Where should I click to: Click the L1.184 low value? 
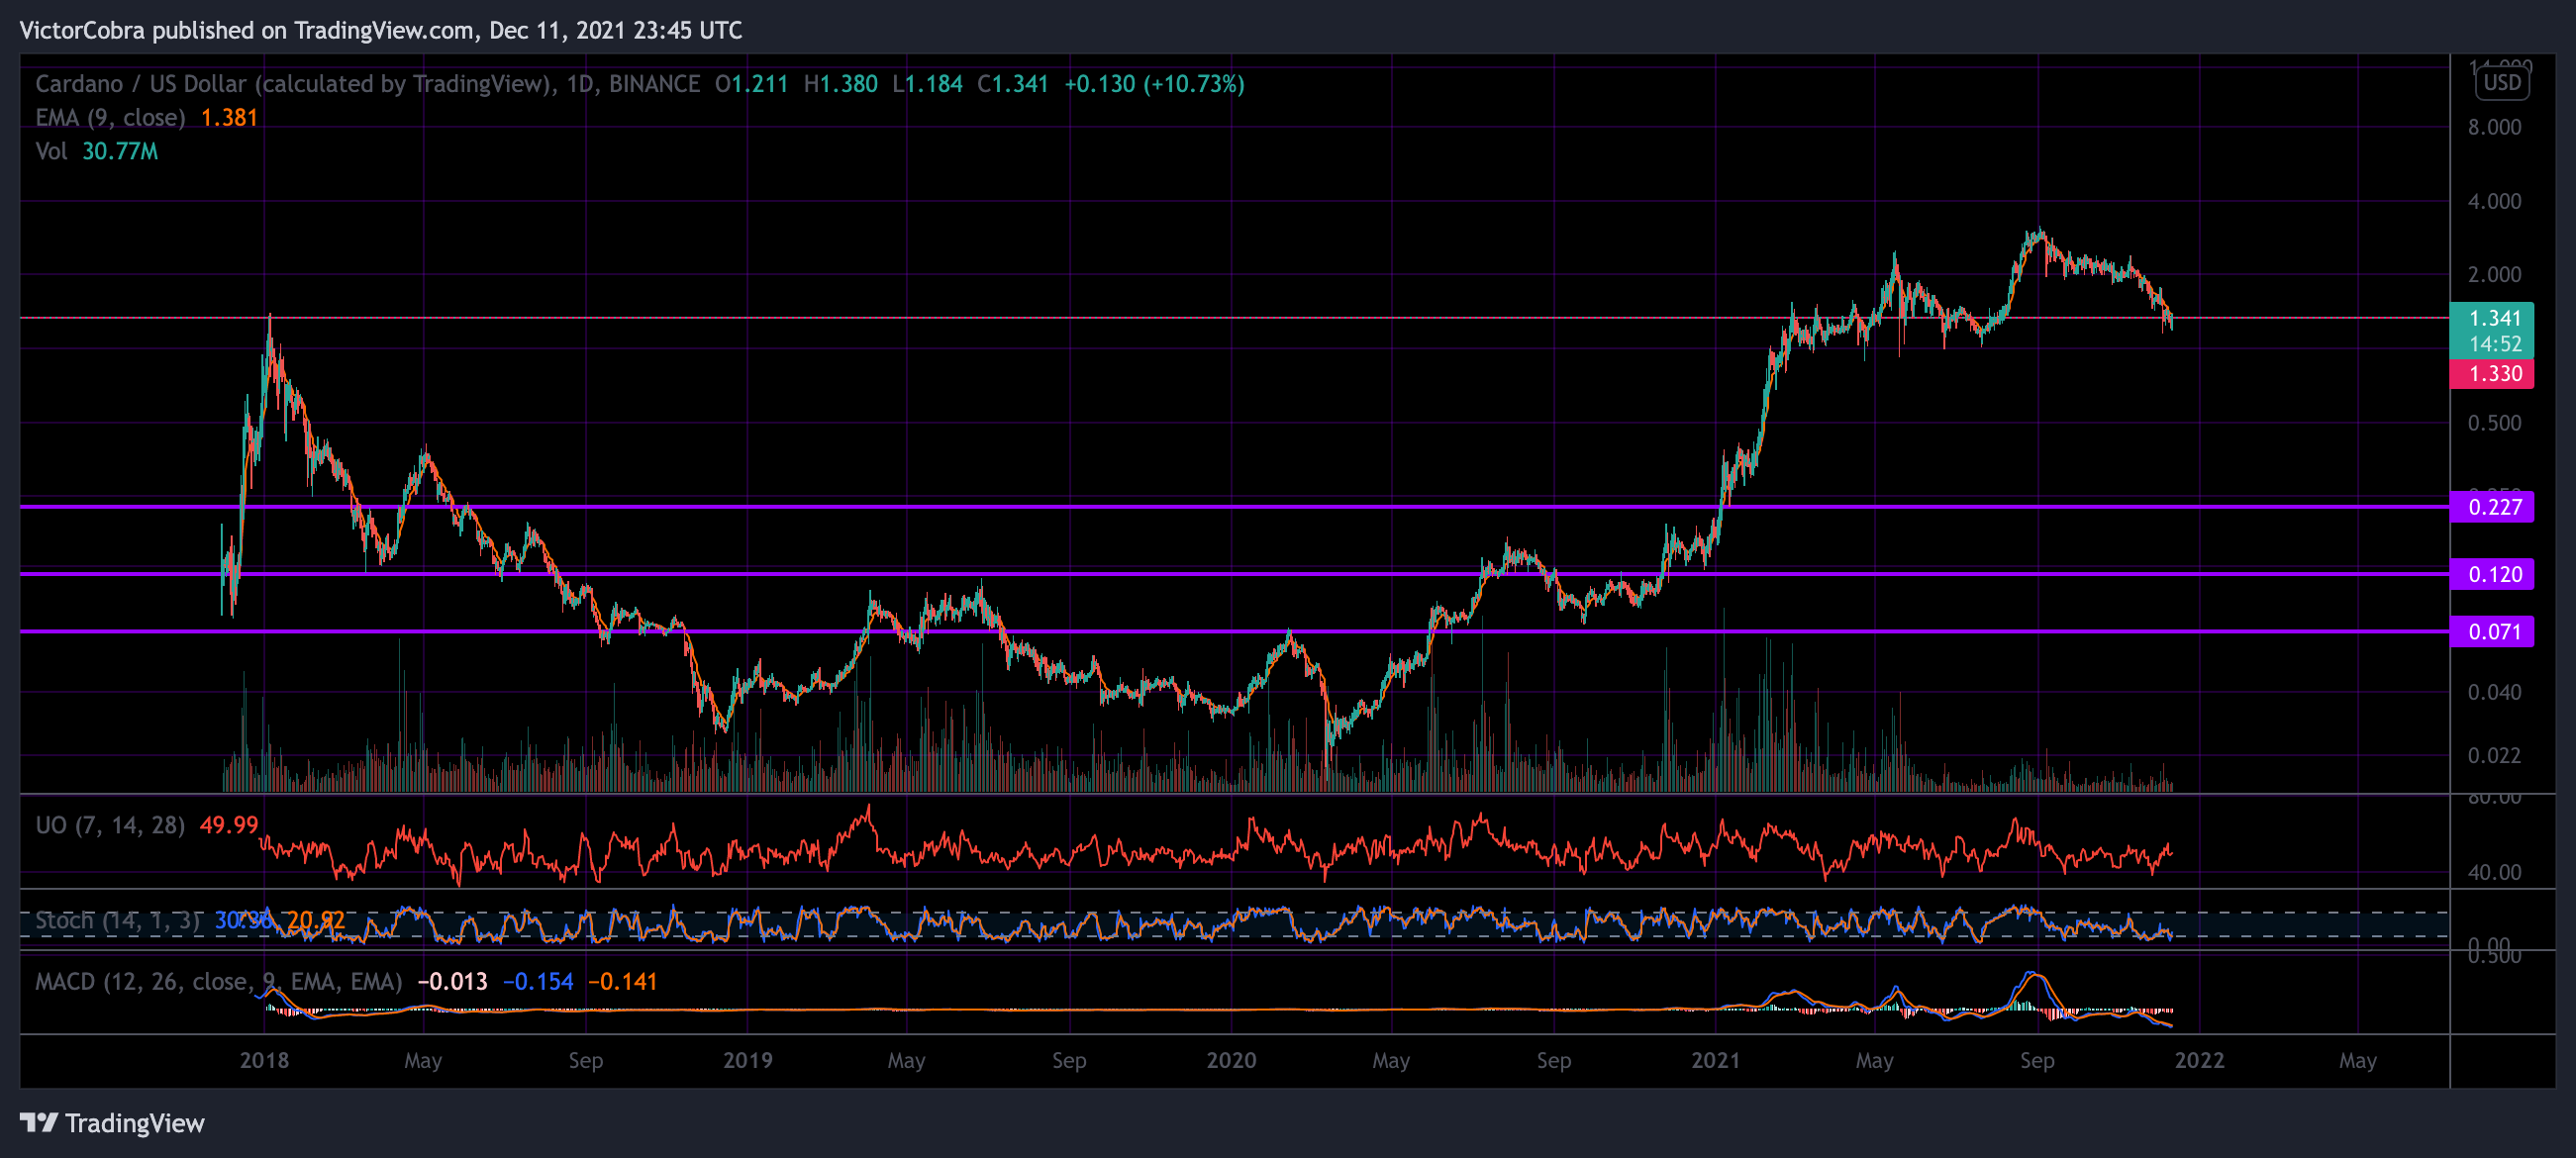click(x=927, y=83)
